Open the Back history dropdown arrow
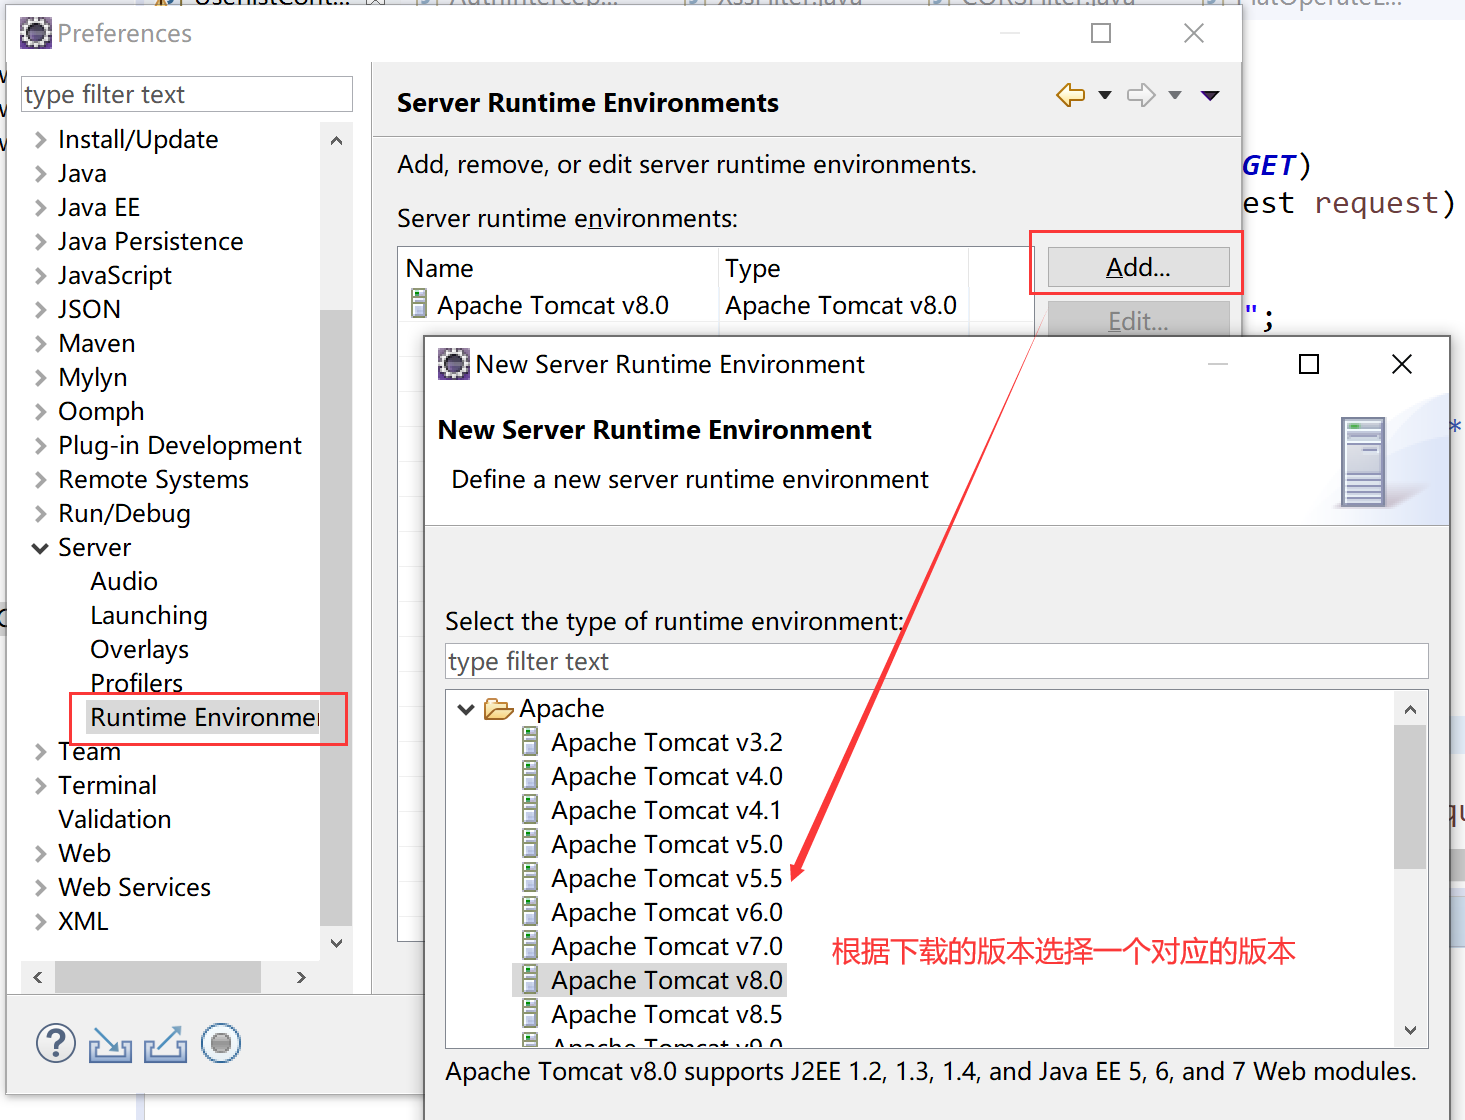This screenshot has height=1120, width=1465. tap(1104, 95)
